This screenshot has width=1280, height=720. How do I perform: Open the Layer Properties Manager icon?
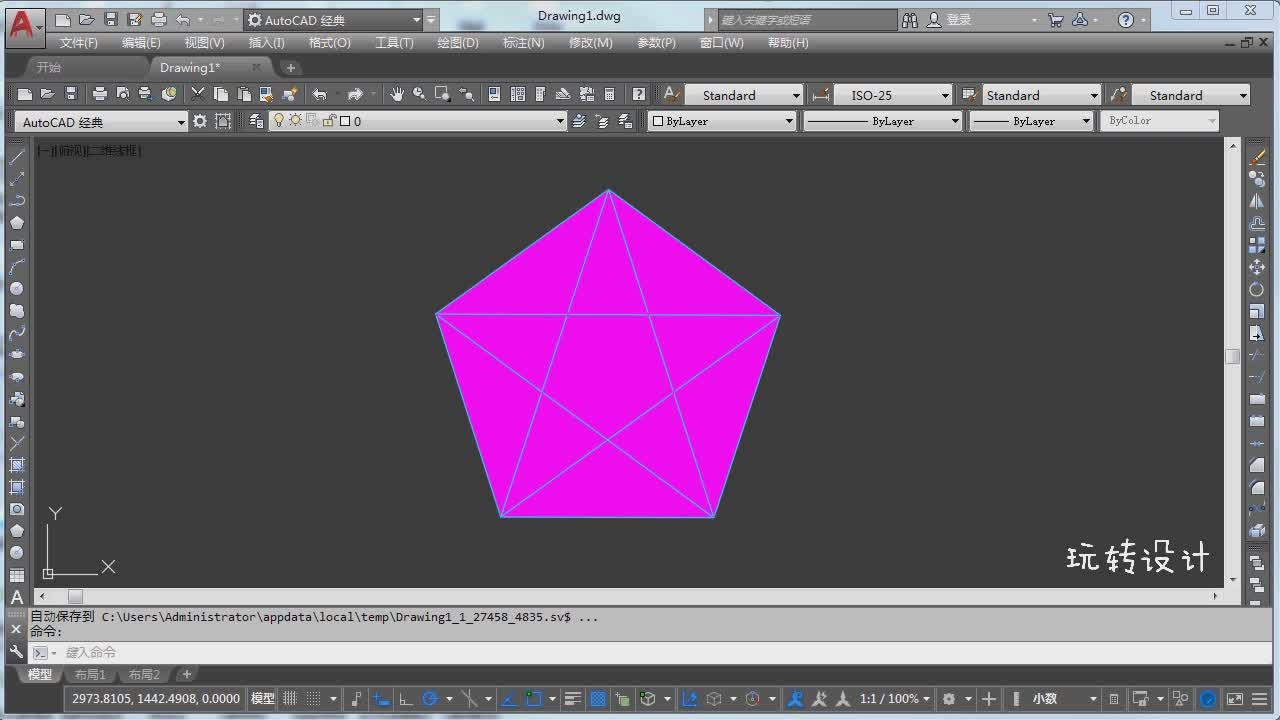coord(256,121)
